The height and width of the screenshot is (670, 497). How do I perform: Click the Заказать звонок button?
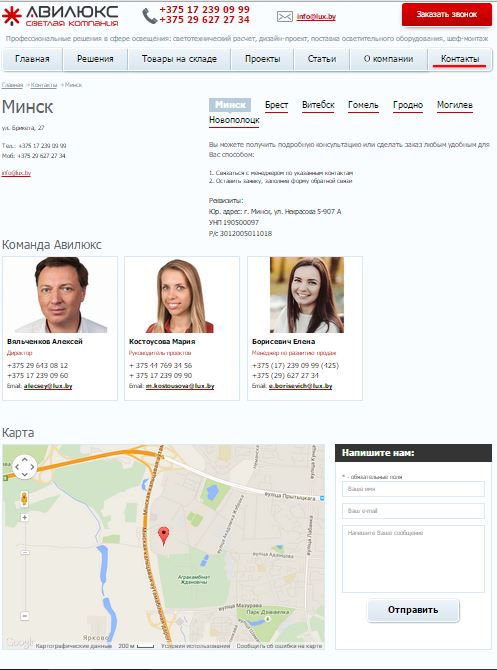447,15
